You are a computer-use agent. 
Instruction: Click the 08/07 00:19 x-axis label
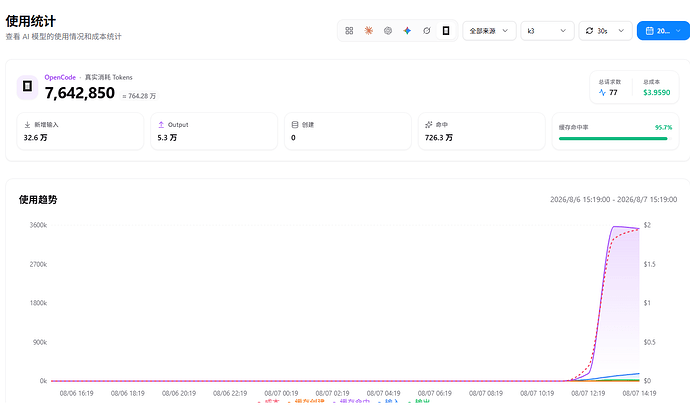pos(281,393)
